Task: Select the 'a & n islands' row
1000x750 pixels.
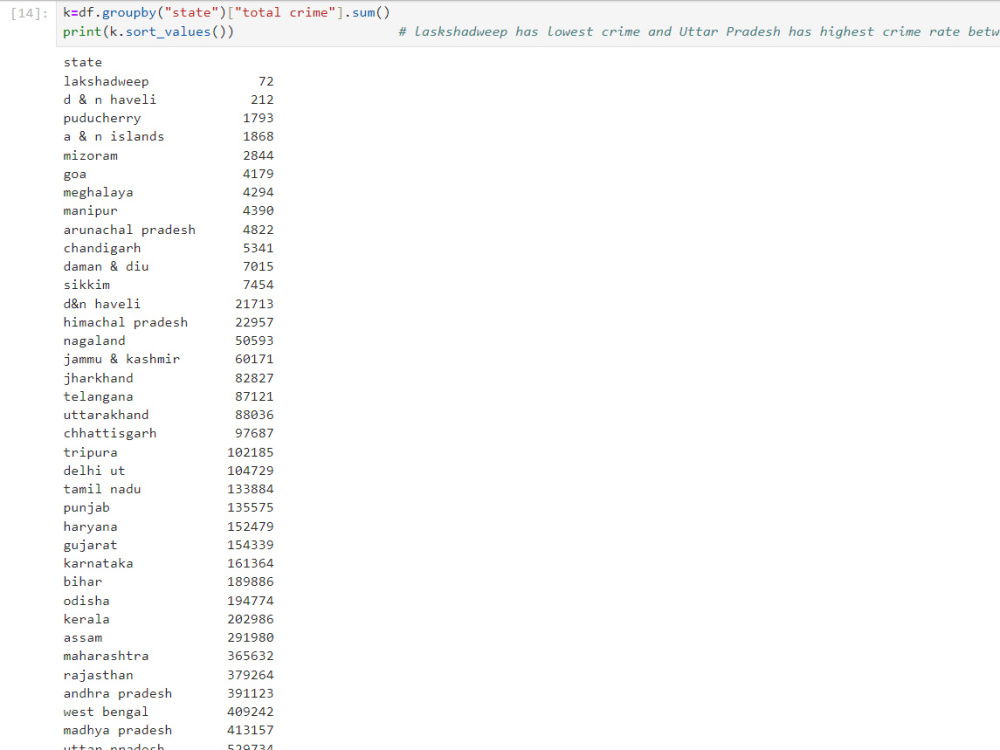Action: coord(168,136)
